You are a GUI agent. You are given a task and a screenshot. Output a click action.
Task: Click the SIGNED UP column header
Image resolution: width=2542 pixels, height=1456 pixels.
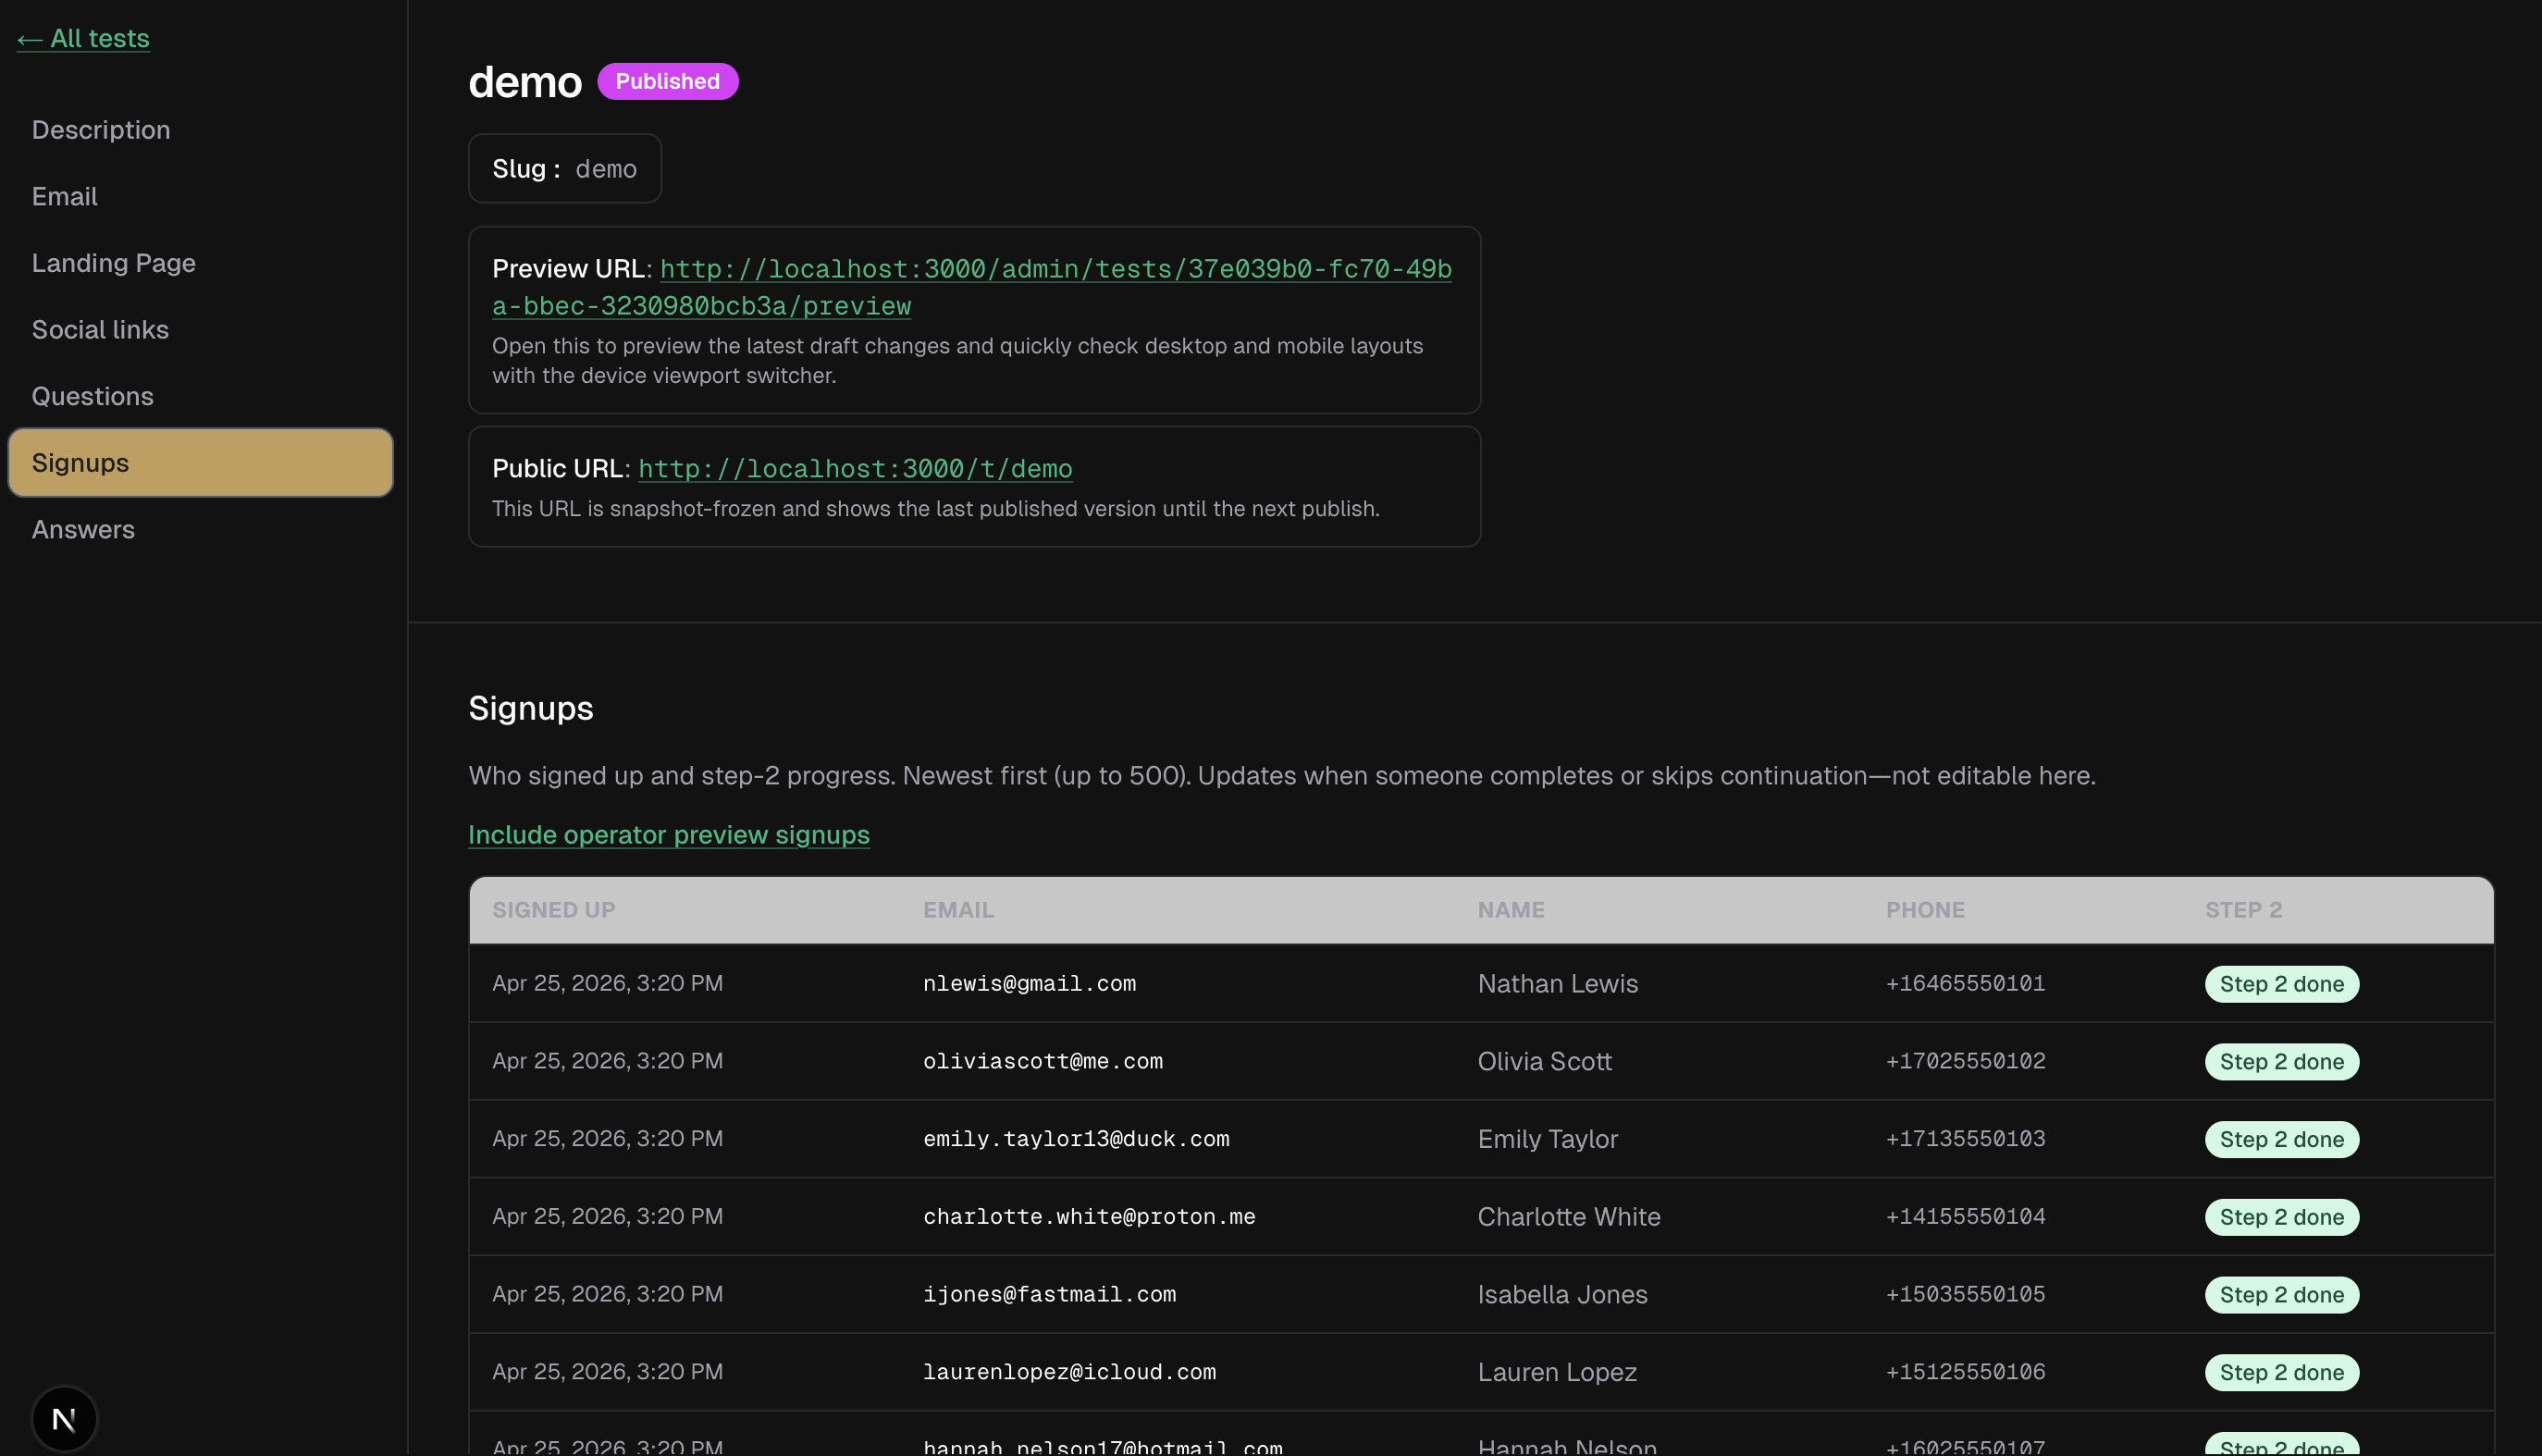554,910
